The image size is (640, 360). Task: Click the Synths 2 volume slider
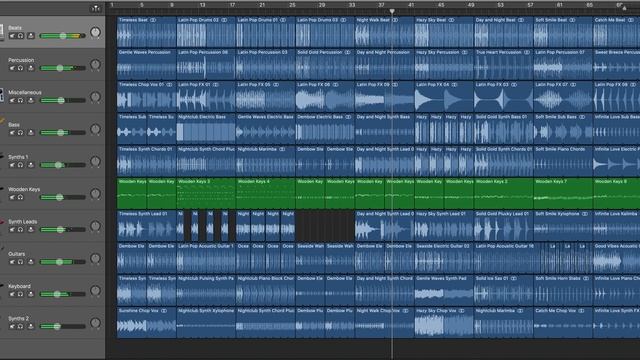62,326
